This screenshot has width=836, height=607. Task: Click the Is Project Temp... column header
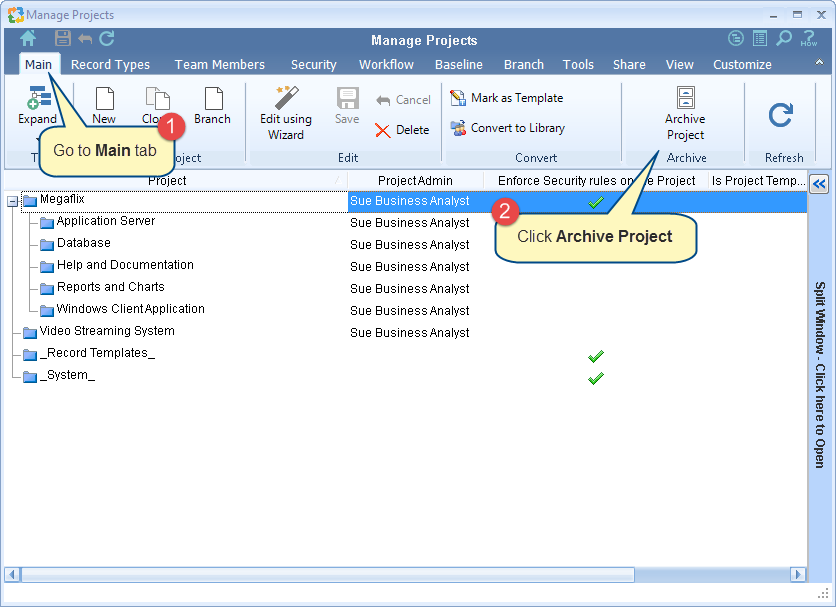pos(758,180)
